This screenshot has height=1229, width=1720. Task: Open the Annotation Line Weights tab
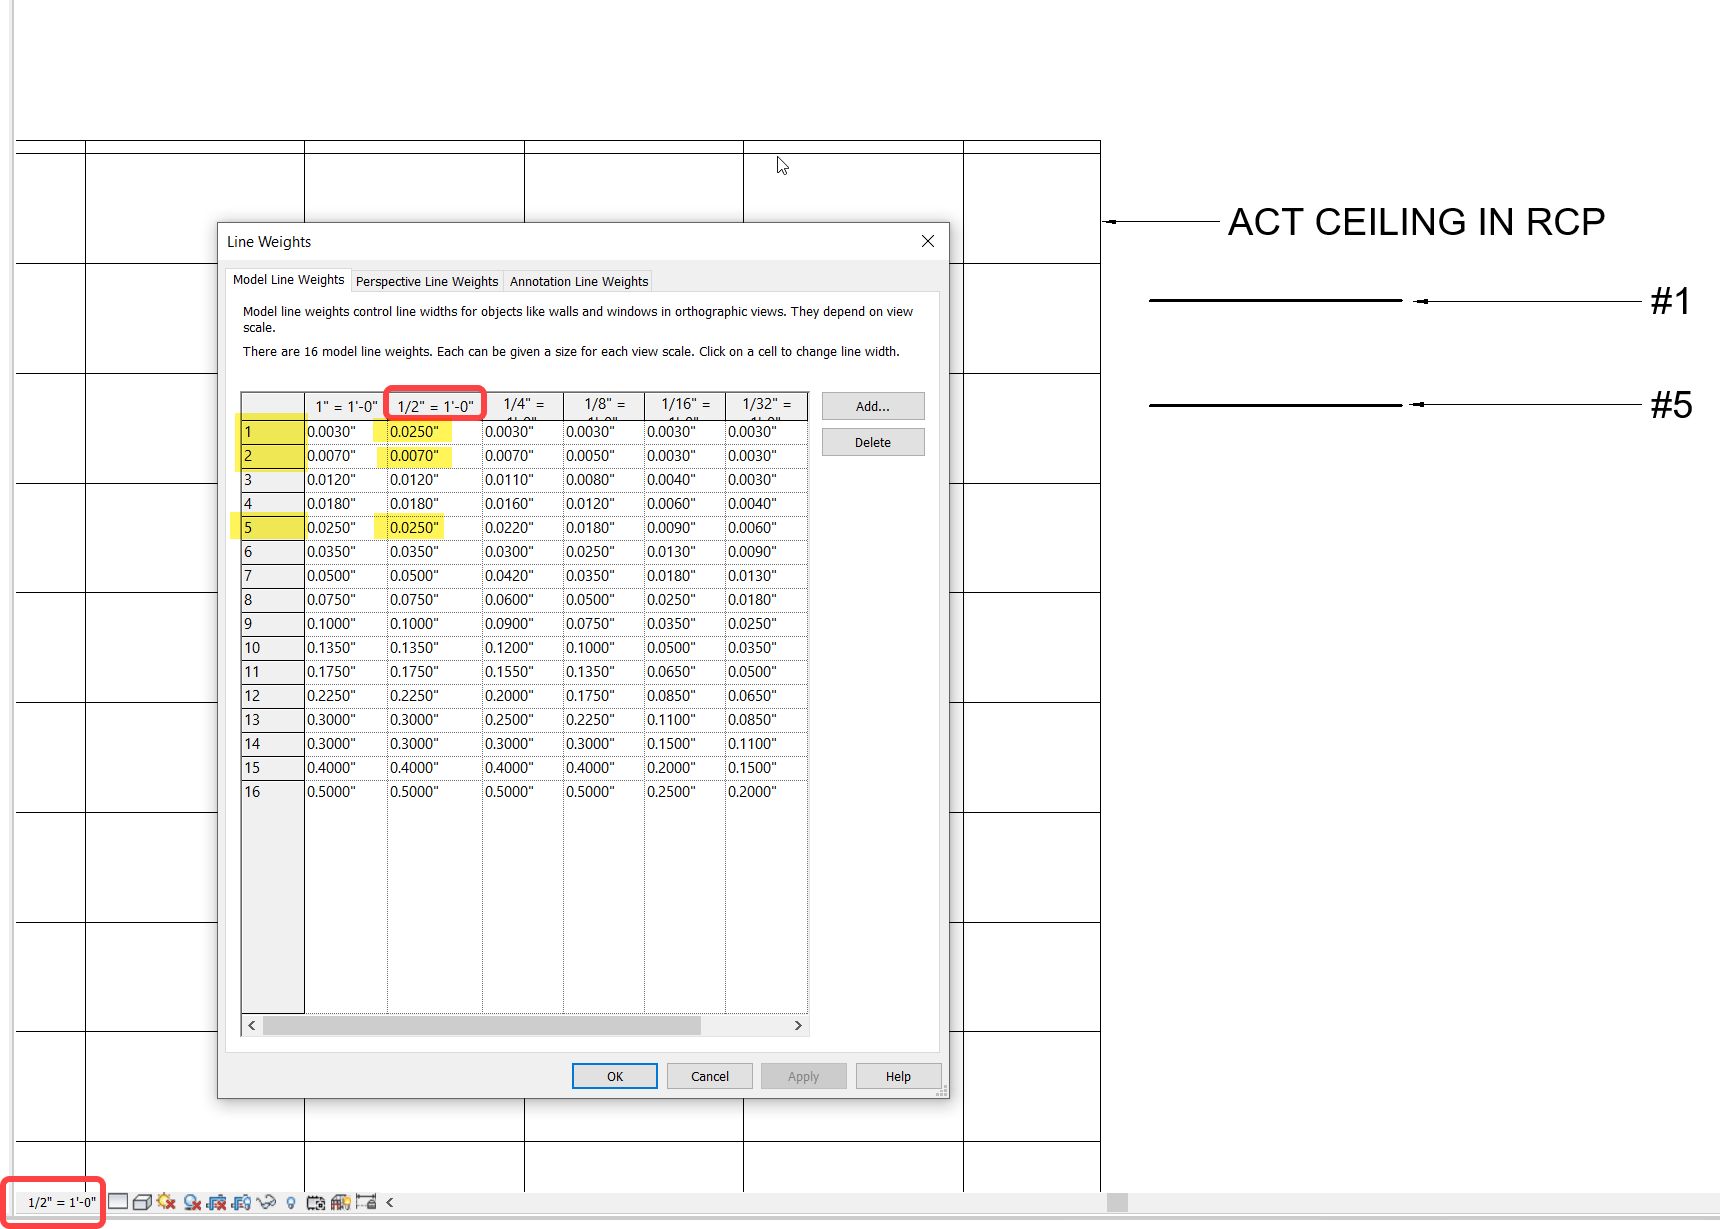[x=578, y=281]
